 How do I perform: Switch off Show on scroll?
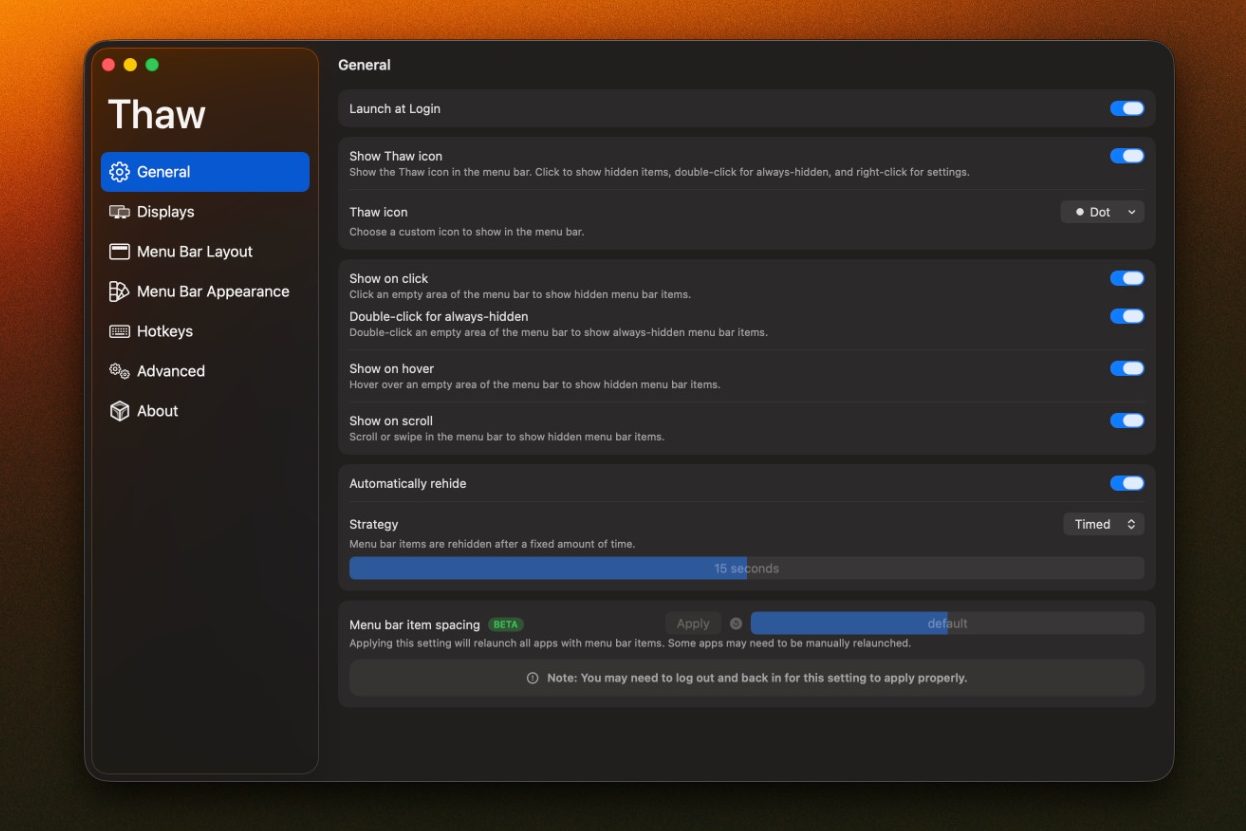pyautogui.click(x=1127, y=420)
